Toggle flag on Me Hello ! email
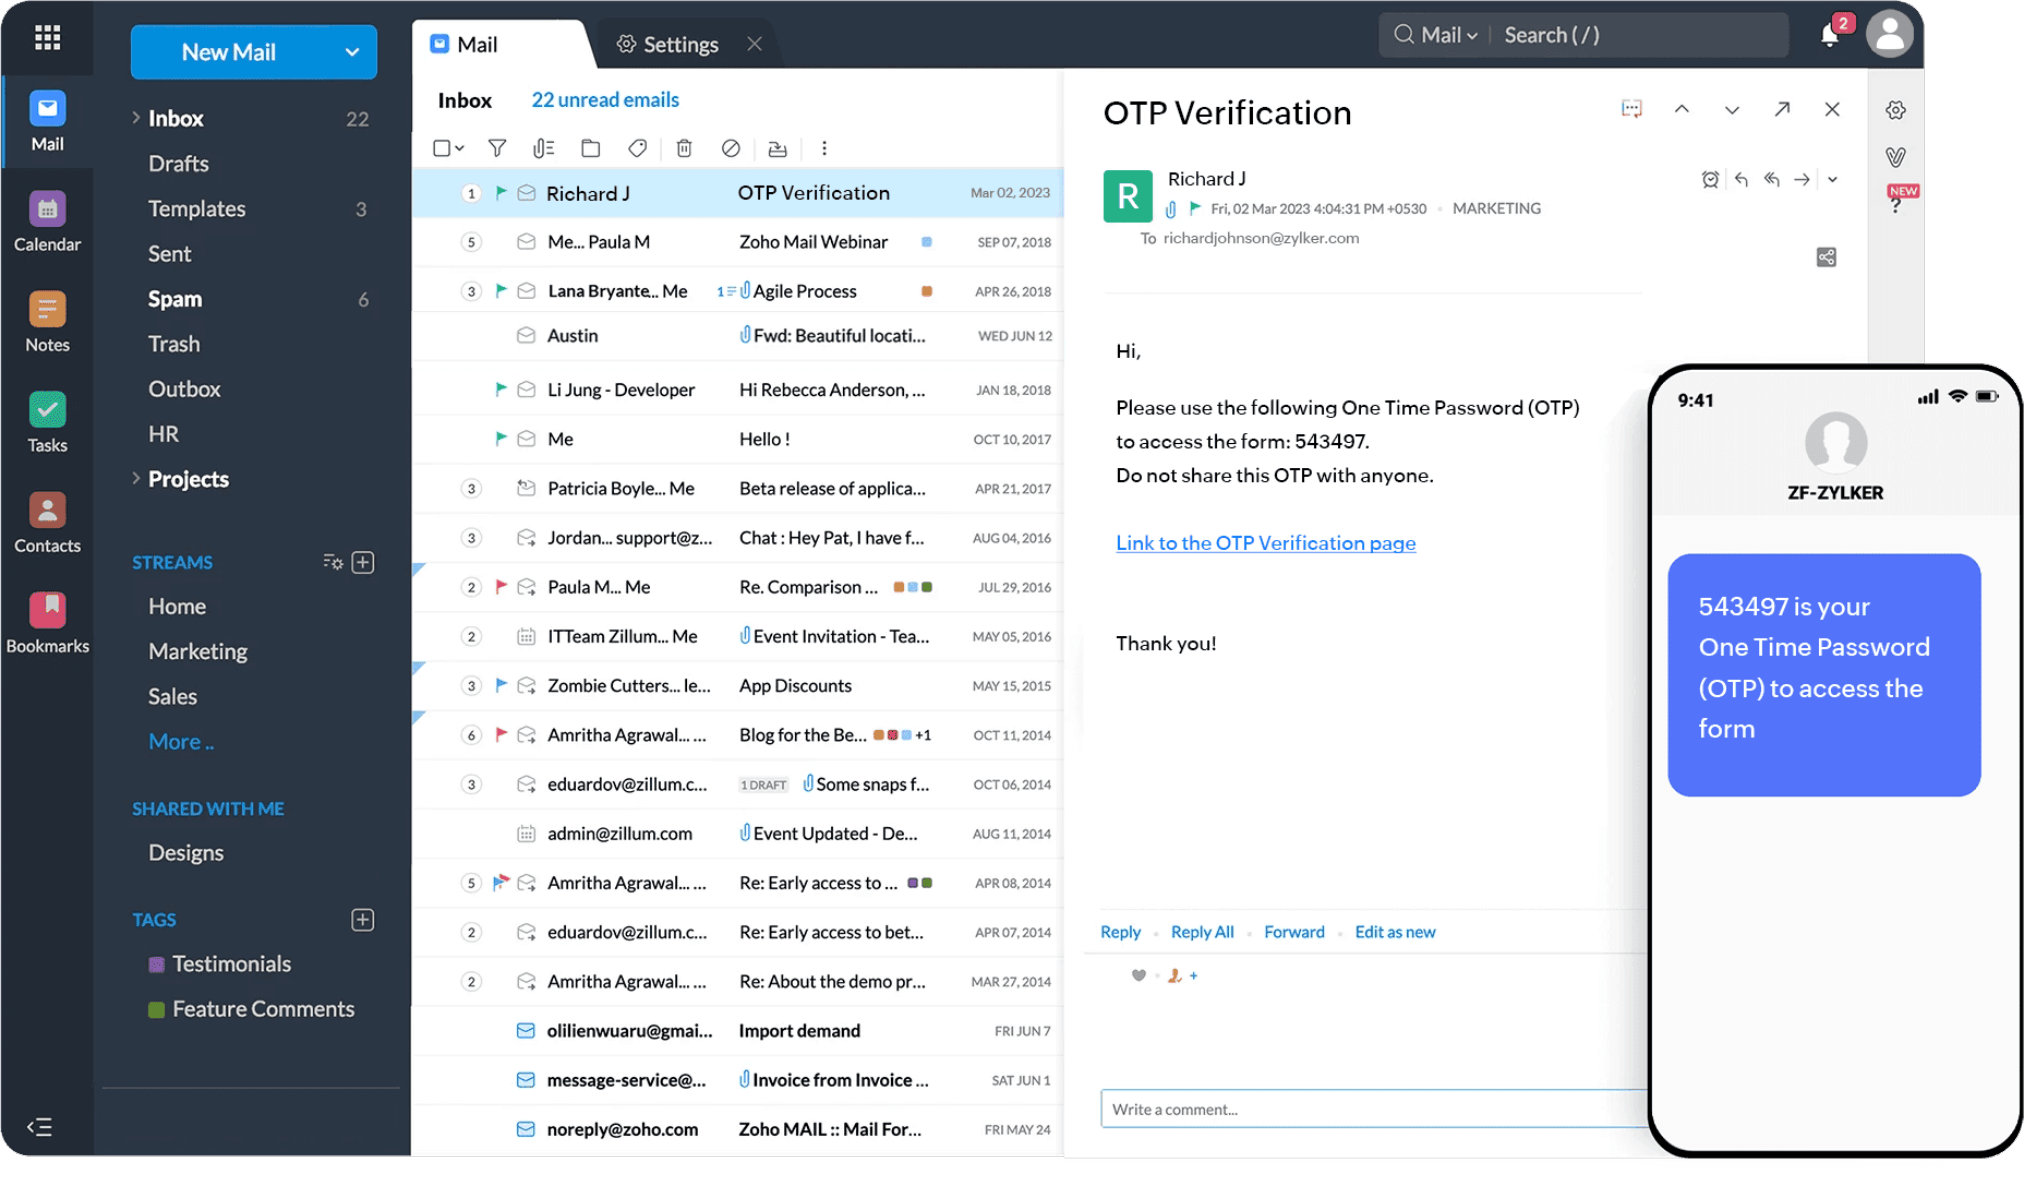Viewport: 2024px width, 1186px height. click(501, 438)
